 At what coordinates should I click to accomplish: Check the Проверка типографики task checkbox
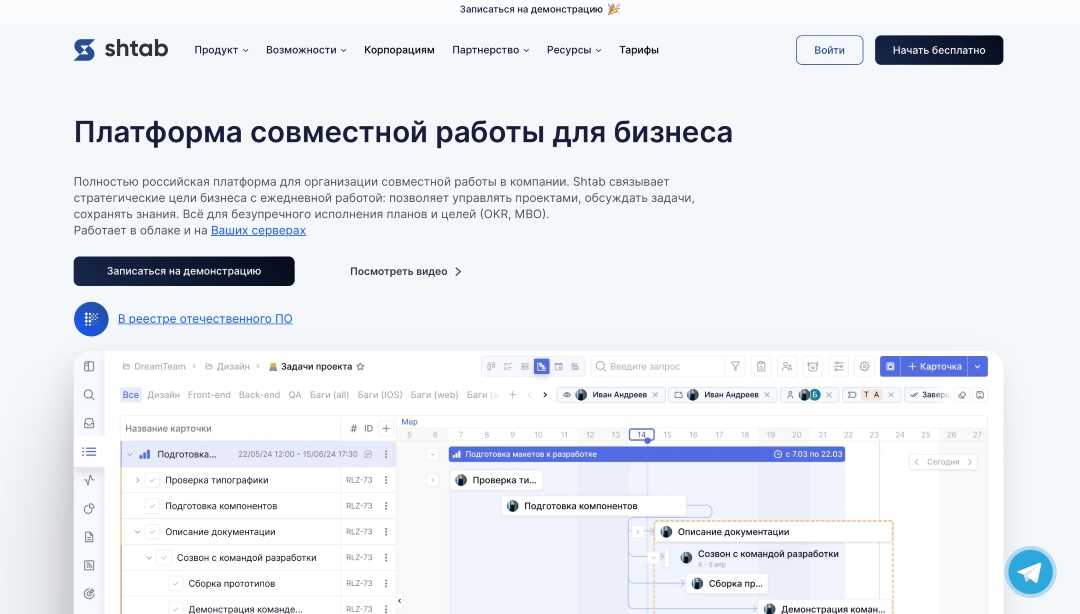tap(152, 480)
